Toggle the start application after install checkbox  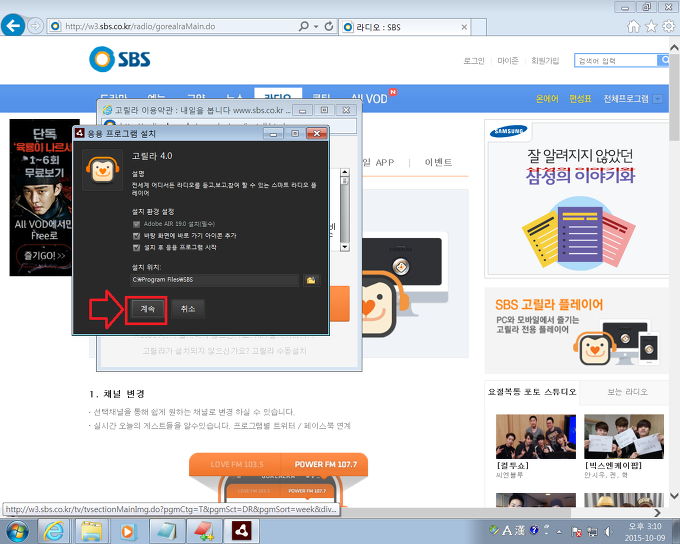coord(137,247)
